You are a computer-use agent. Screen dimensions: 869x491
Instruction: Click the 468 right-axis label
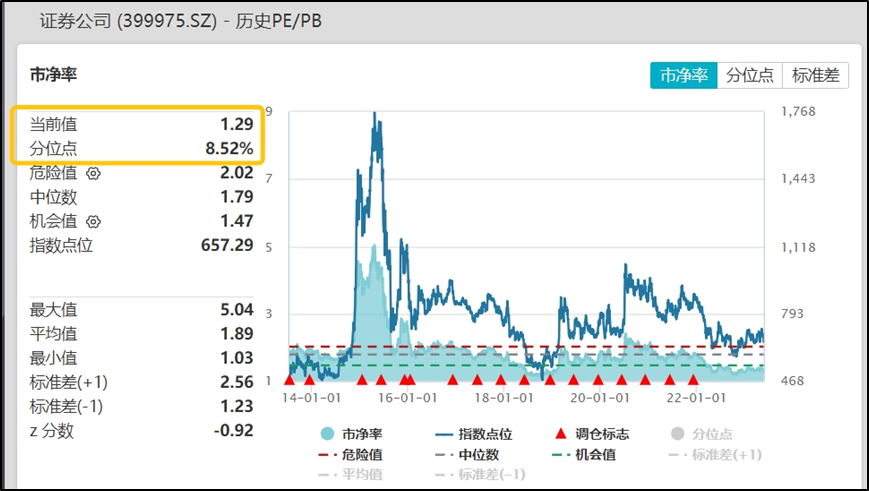click(792, 381)
